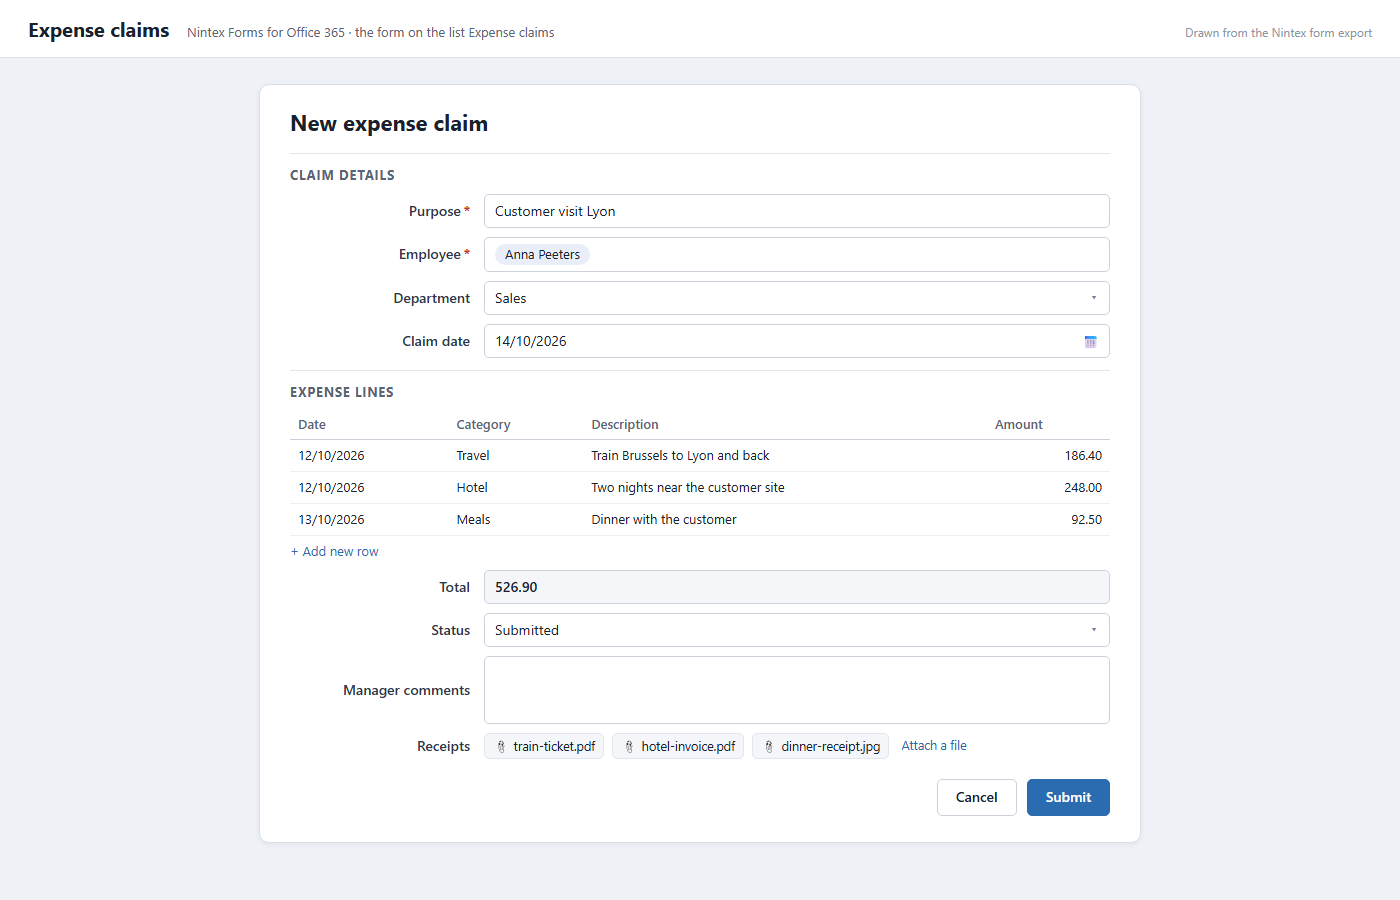Image resolution: width=1400 pixels, height=900 pixels.
Task: Submit the expense claim
Action: click(x=1068, y=797)
